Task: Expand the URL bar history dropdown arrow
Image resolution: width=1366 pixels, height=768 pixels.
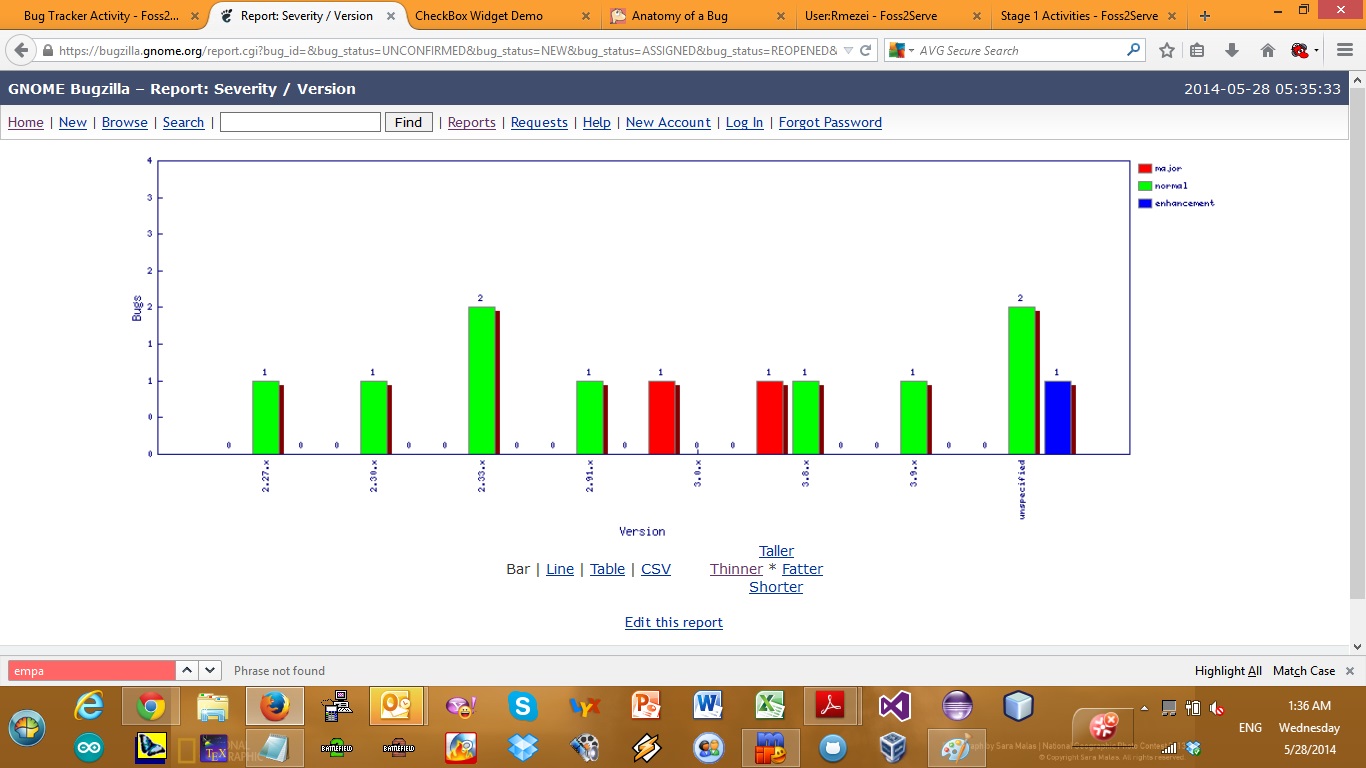Action: tap(848, 50)
